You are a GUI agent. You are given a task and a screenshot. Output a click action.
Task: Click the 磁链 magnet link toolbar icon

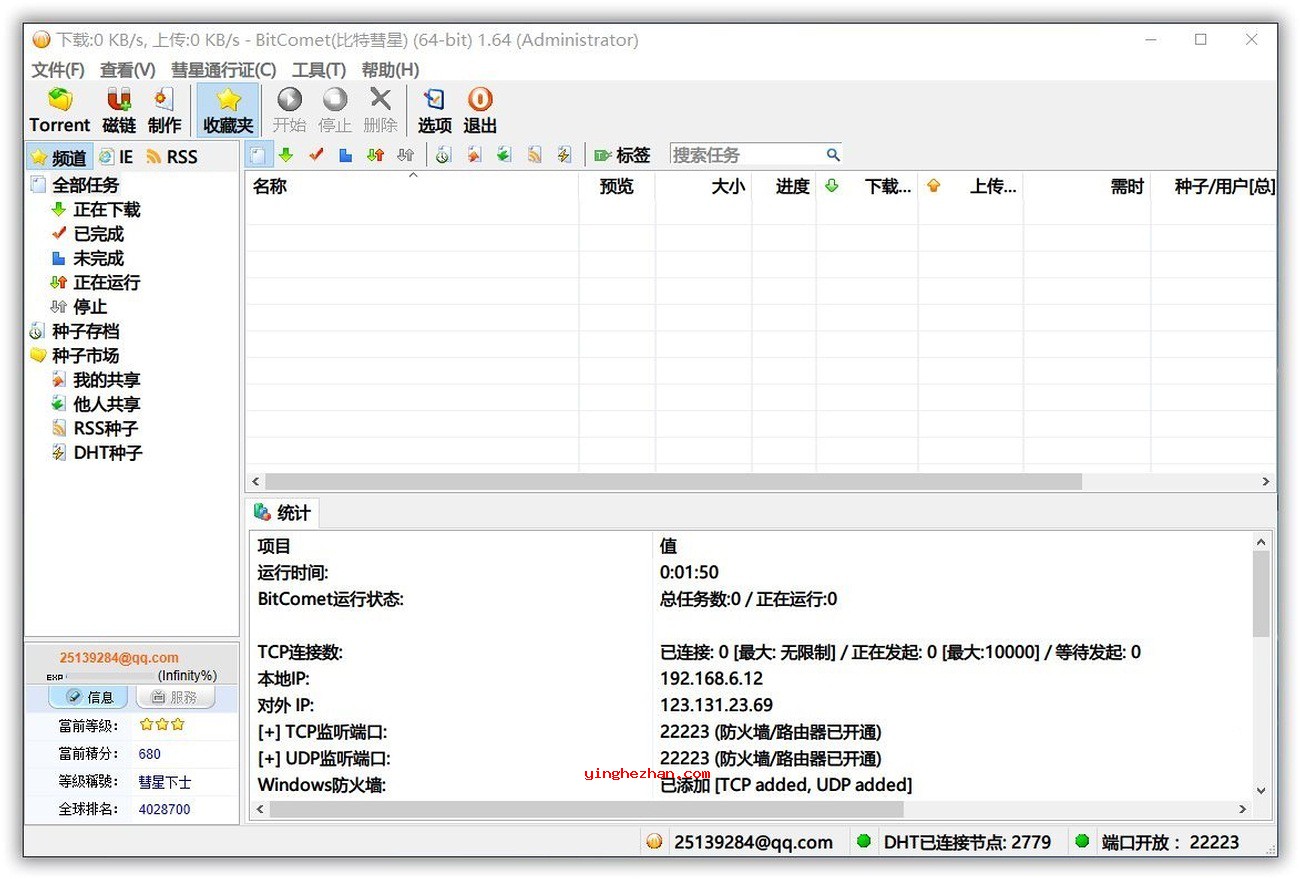[119, 110]
